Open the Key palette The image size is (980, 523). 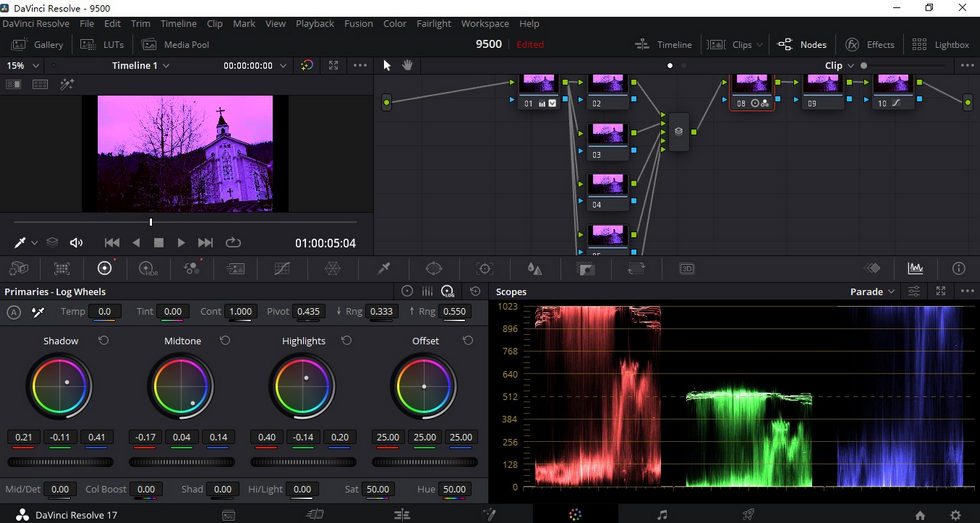[586, 269]
